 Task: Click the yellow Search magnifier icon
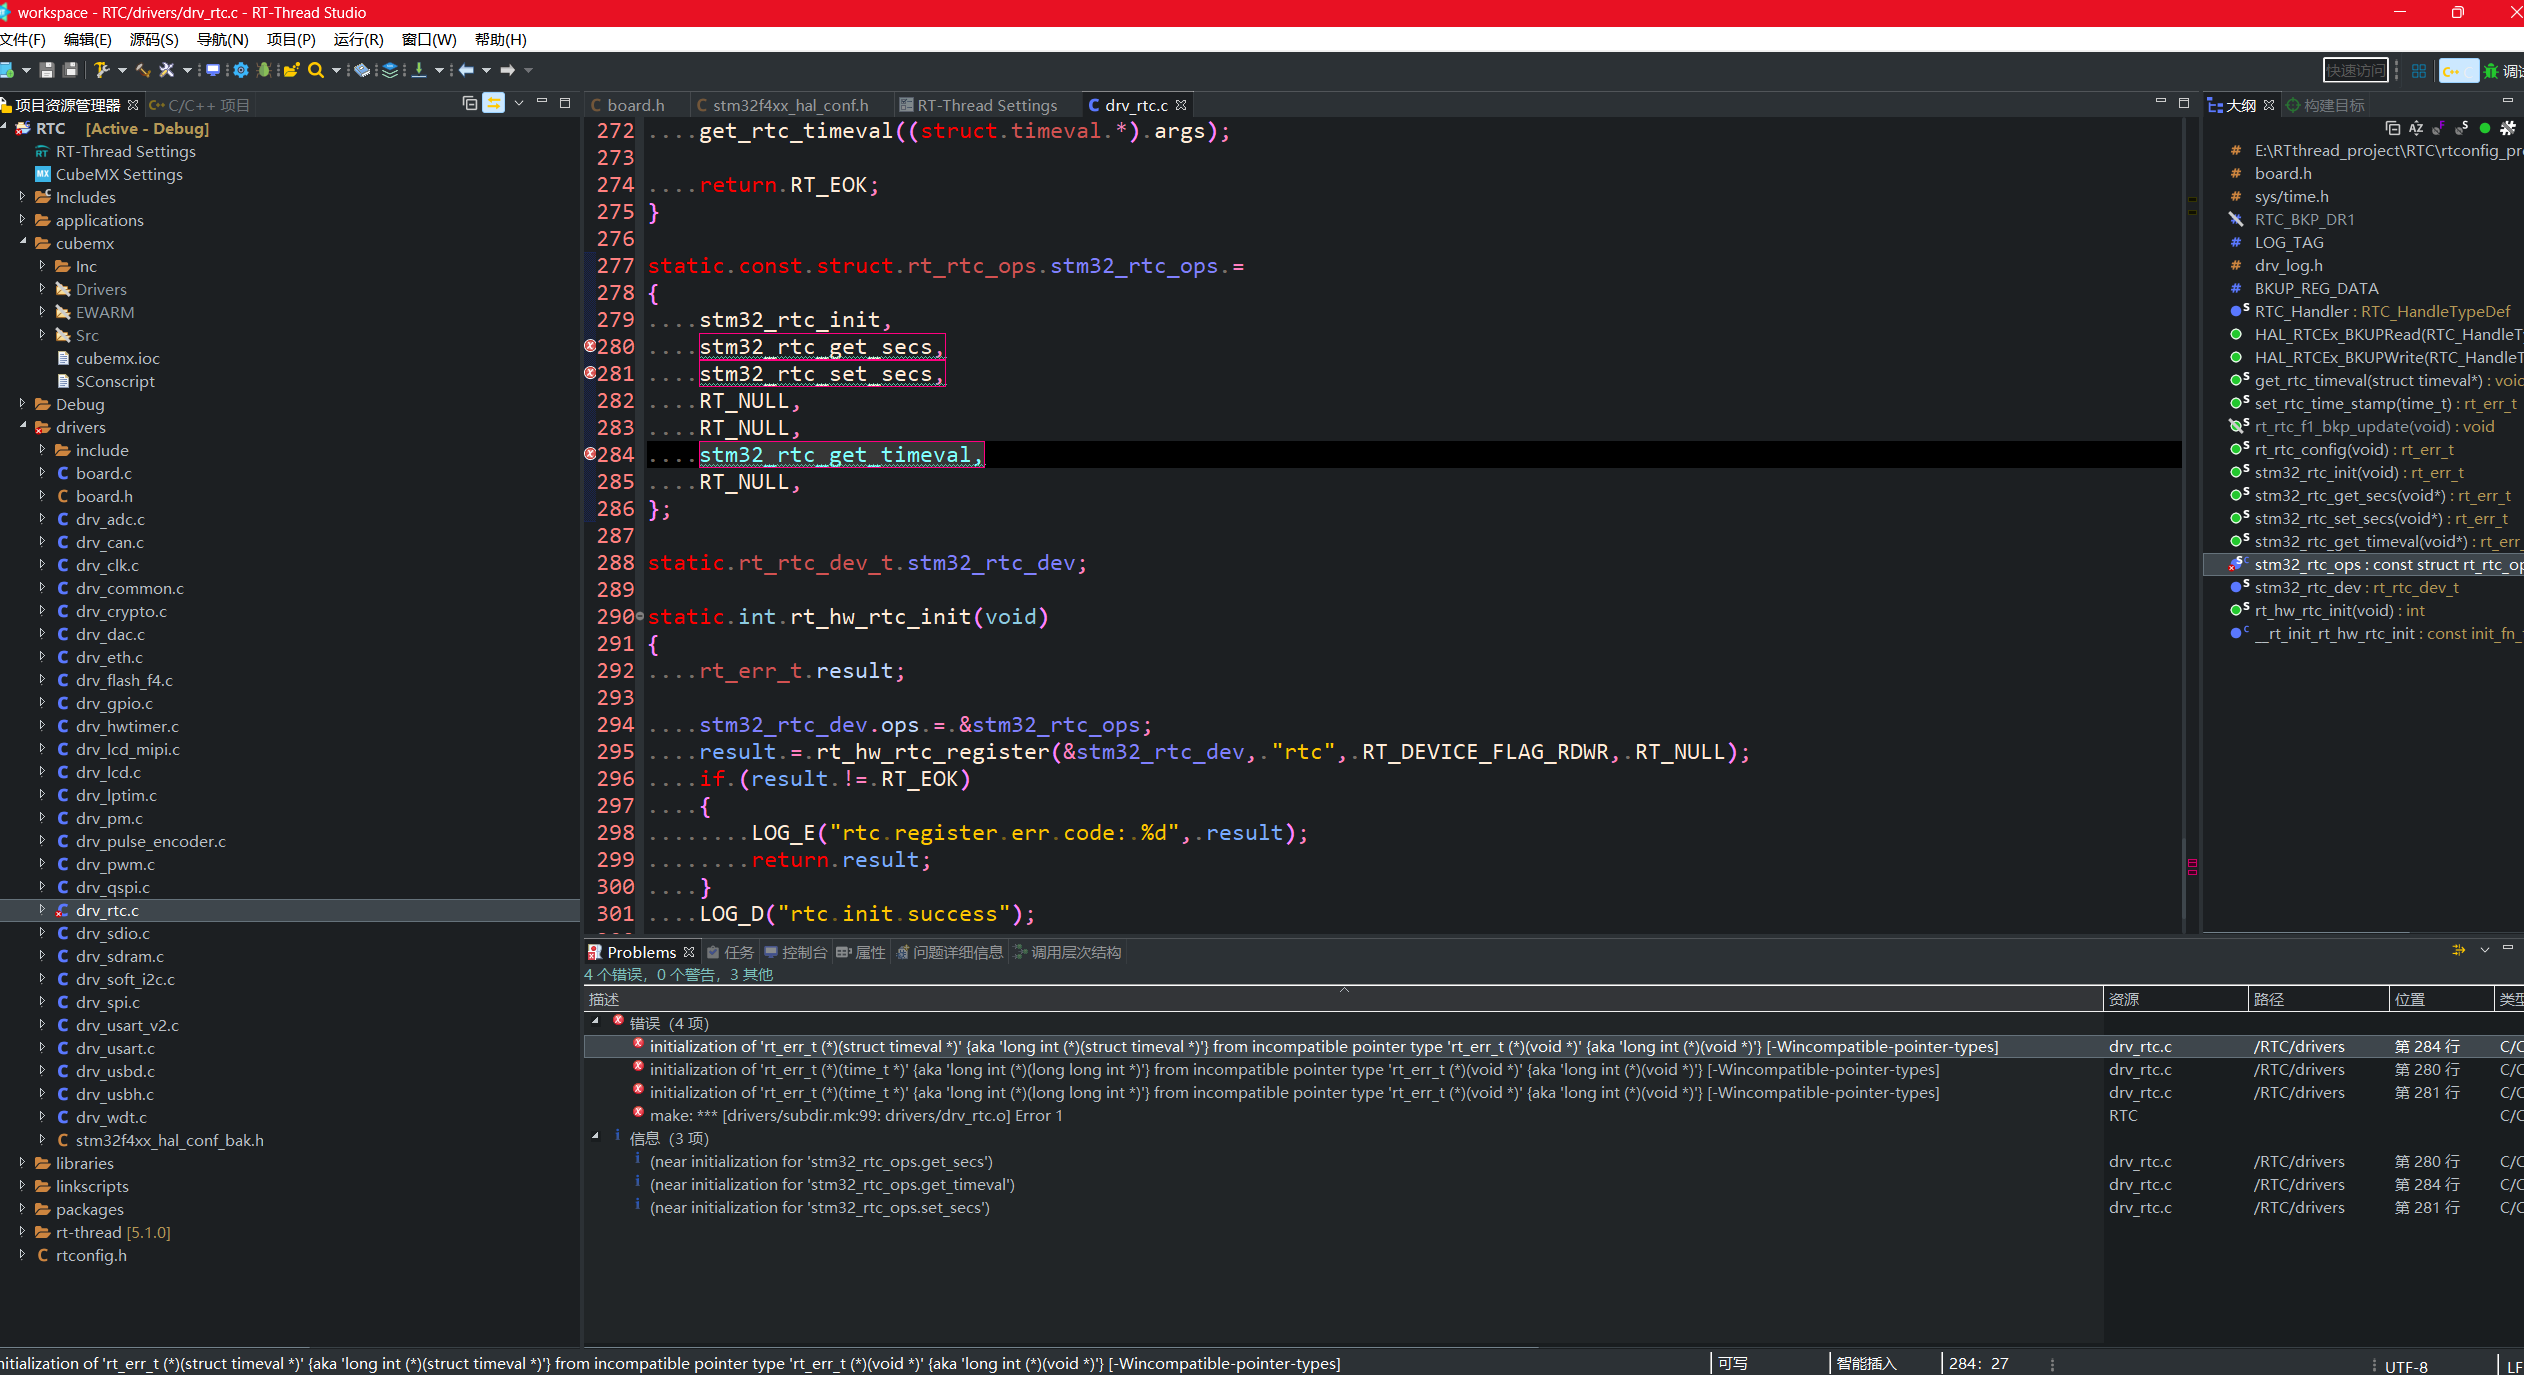point(316,70)
